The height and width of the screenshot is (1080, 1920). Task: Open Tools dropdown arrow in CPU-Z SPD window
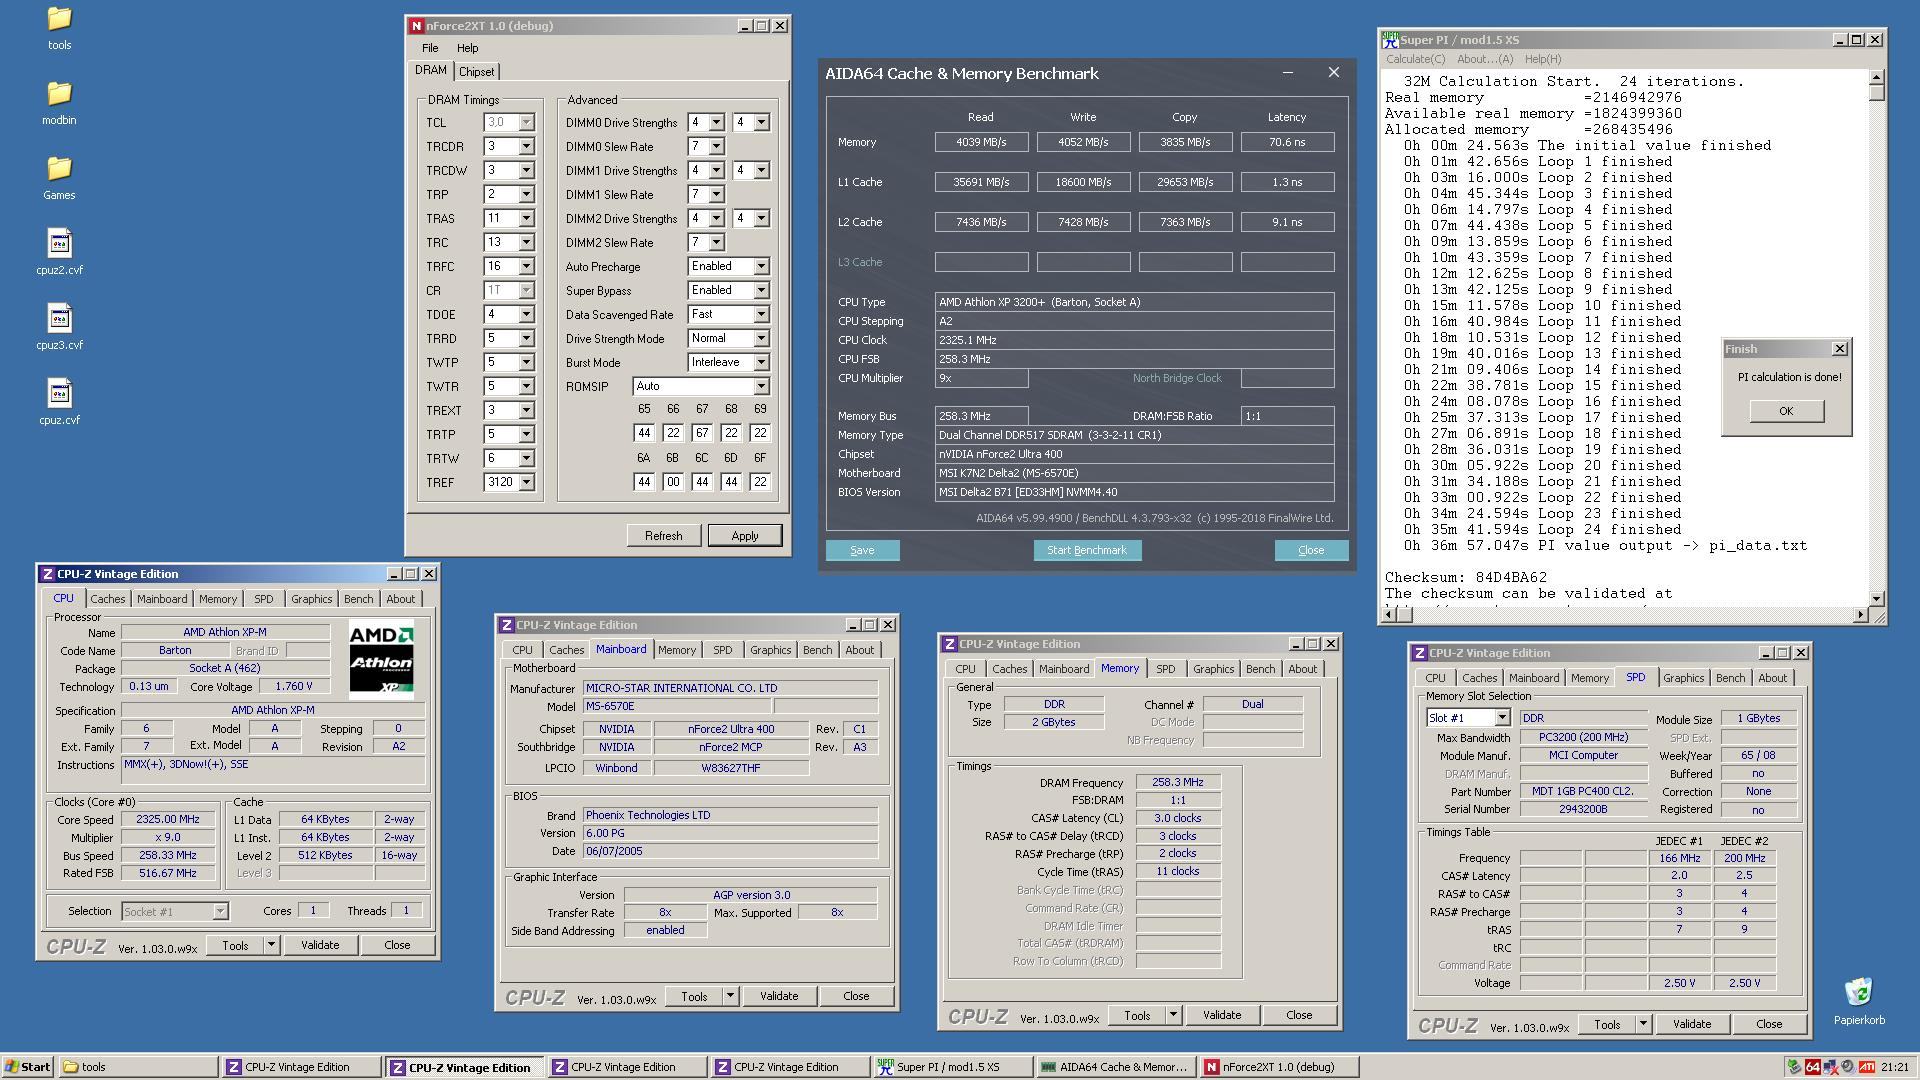point(1642,1024)
